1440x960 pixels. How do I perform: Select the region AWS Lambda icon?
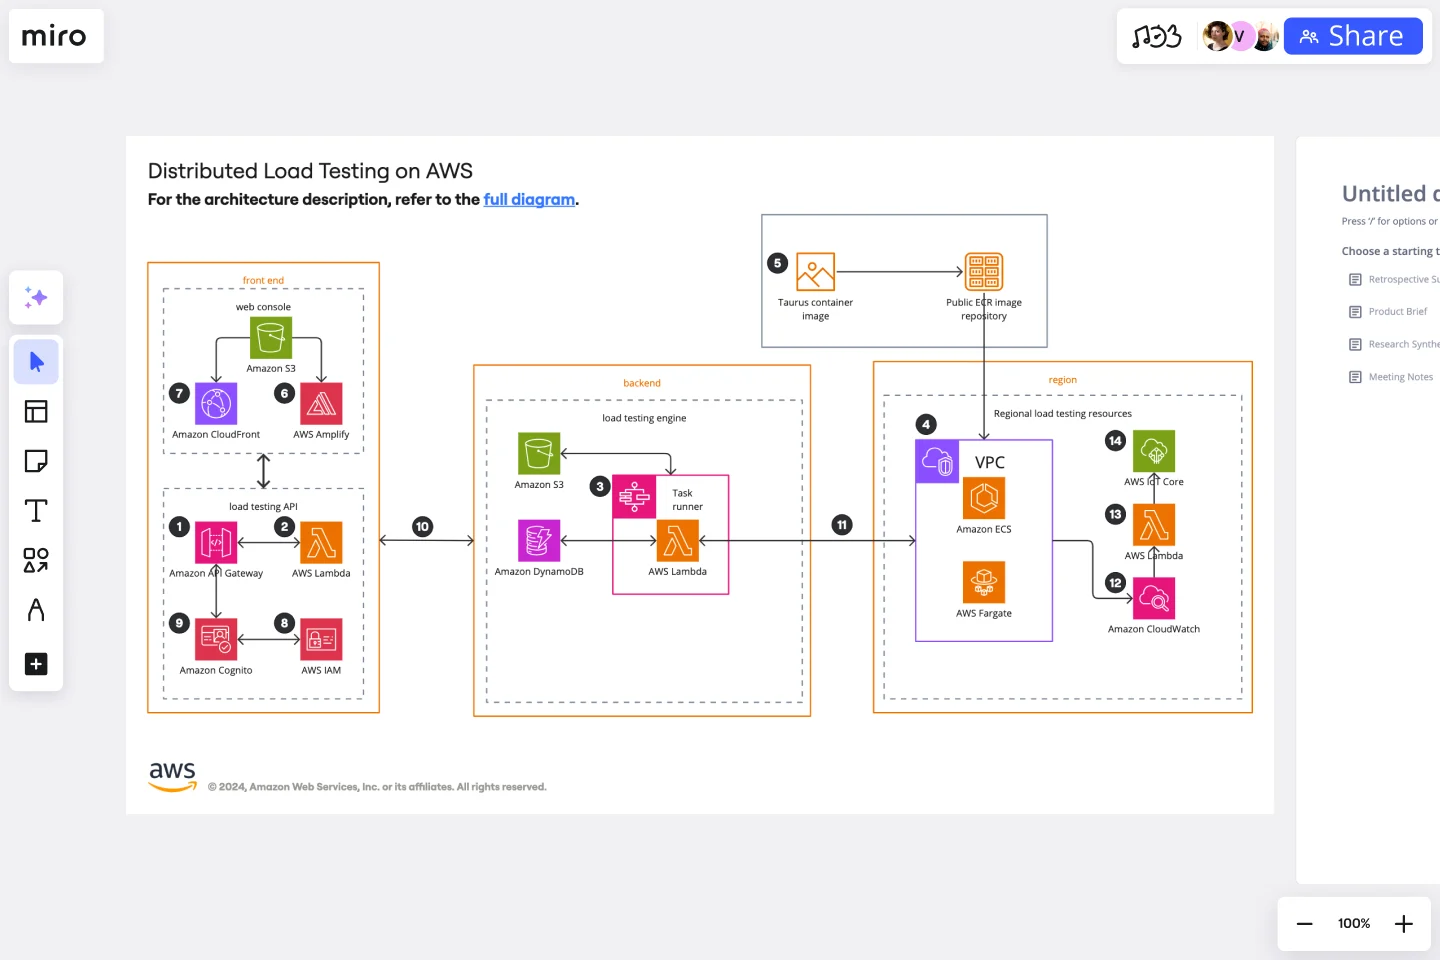click(1154, 525)
